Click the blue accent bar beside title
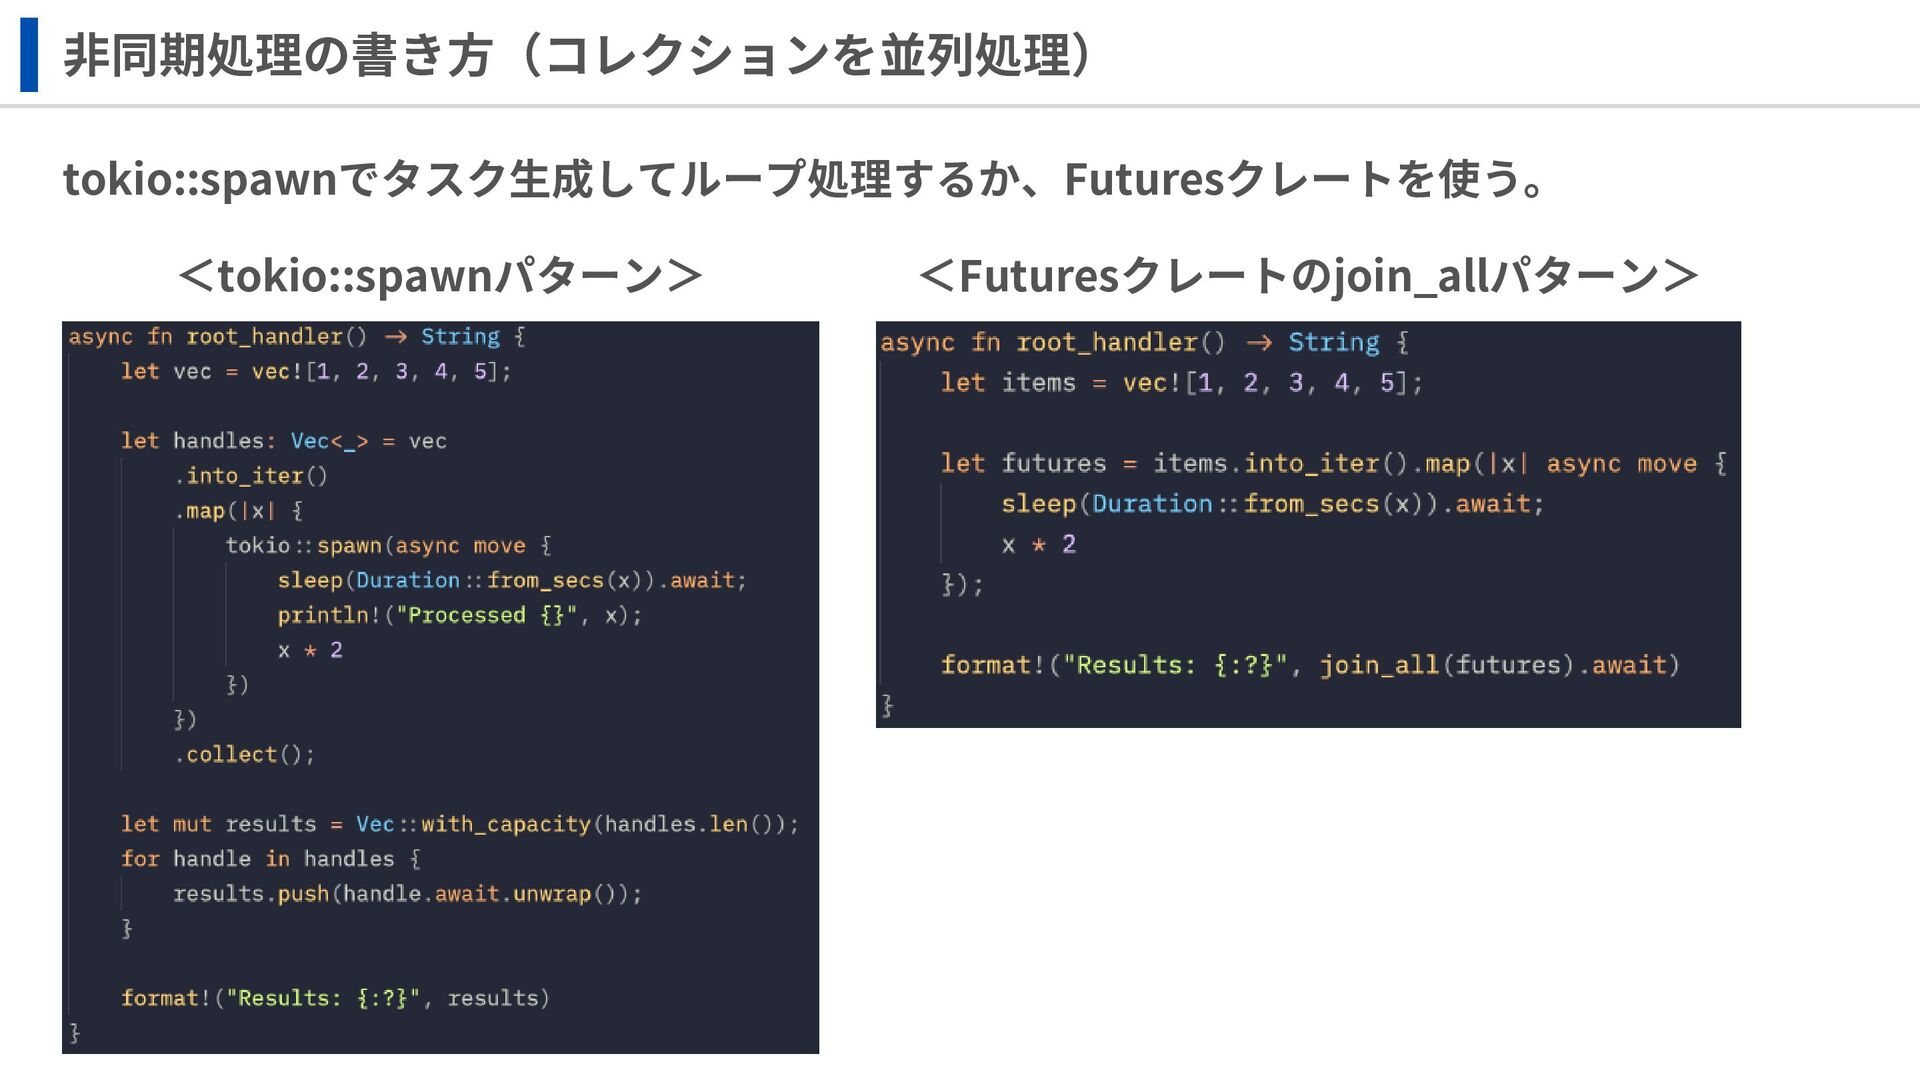The height and width of the screenshot is (1080, 1920). (x=29, y=54)
